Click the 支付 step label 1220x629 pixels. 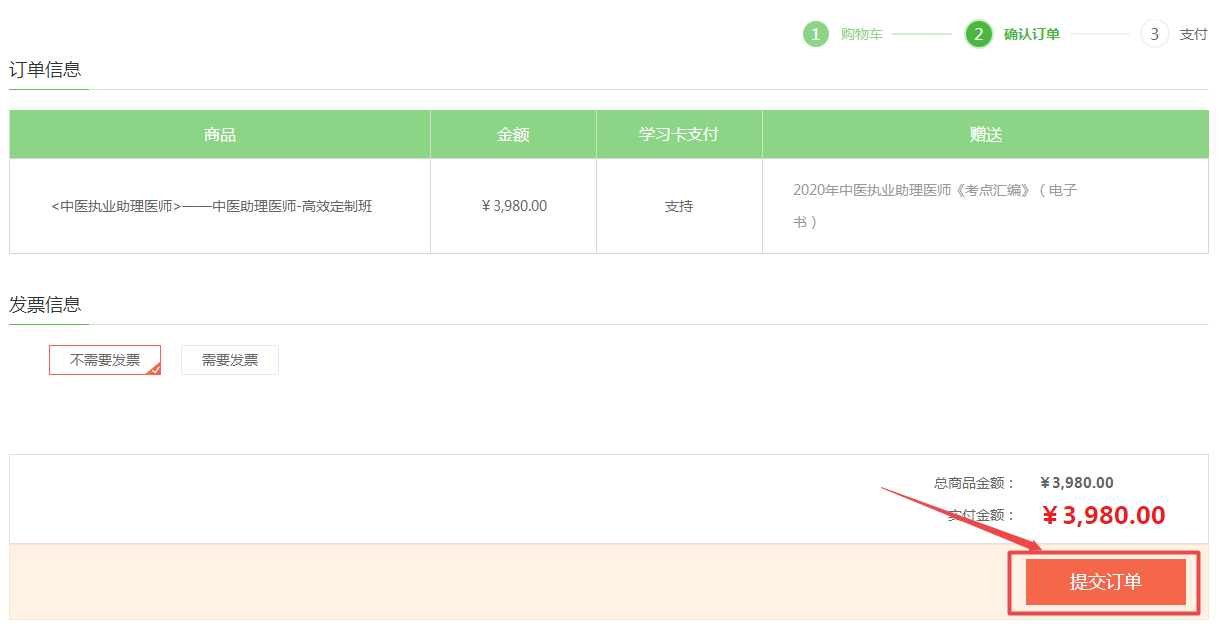(x=1193, y=34)
